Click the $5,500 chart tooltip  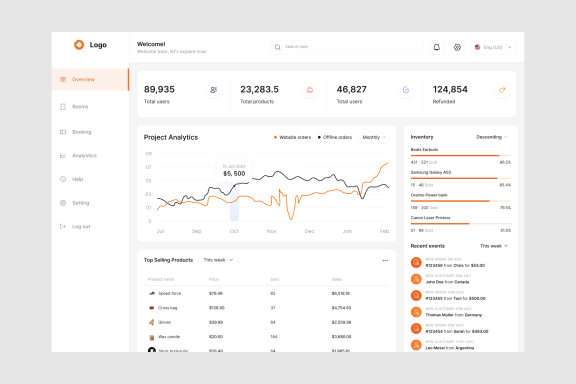point(234,171)
